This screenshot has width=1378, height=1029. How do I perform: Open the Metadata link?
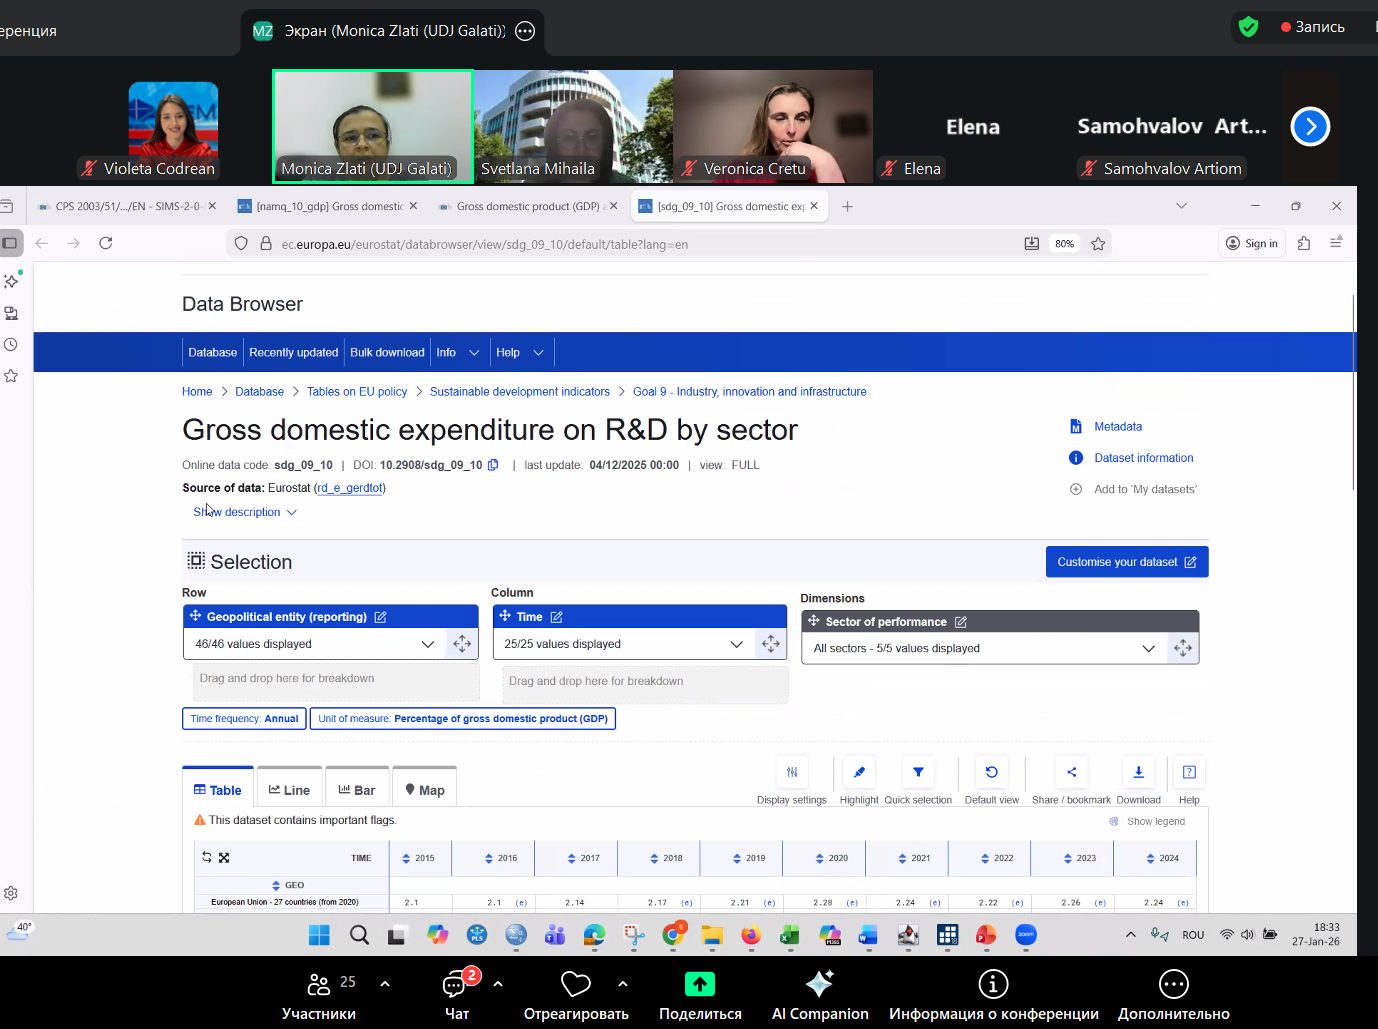click(1117, 427)
